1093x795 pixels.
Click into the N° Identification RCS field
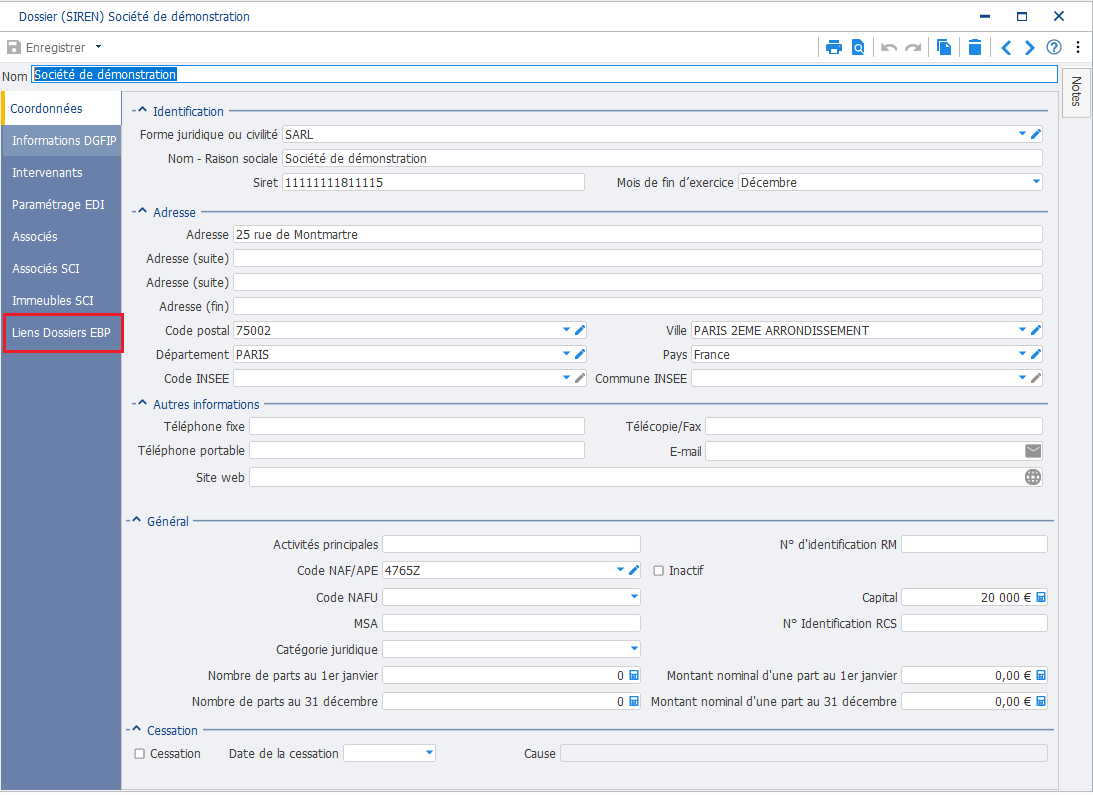(x=974, y=623)
